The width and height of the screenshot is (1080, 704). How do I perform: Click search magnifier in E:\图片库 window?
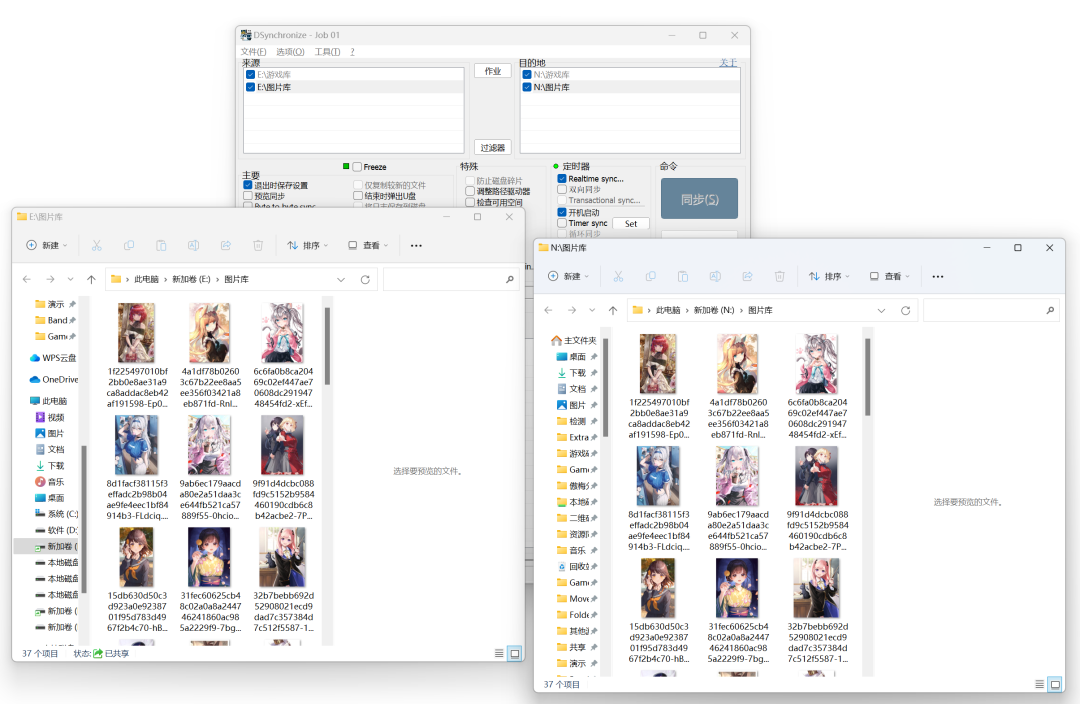click(x=510, y=279)
